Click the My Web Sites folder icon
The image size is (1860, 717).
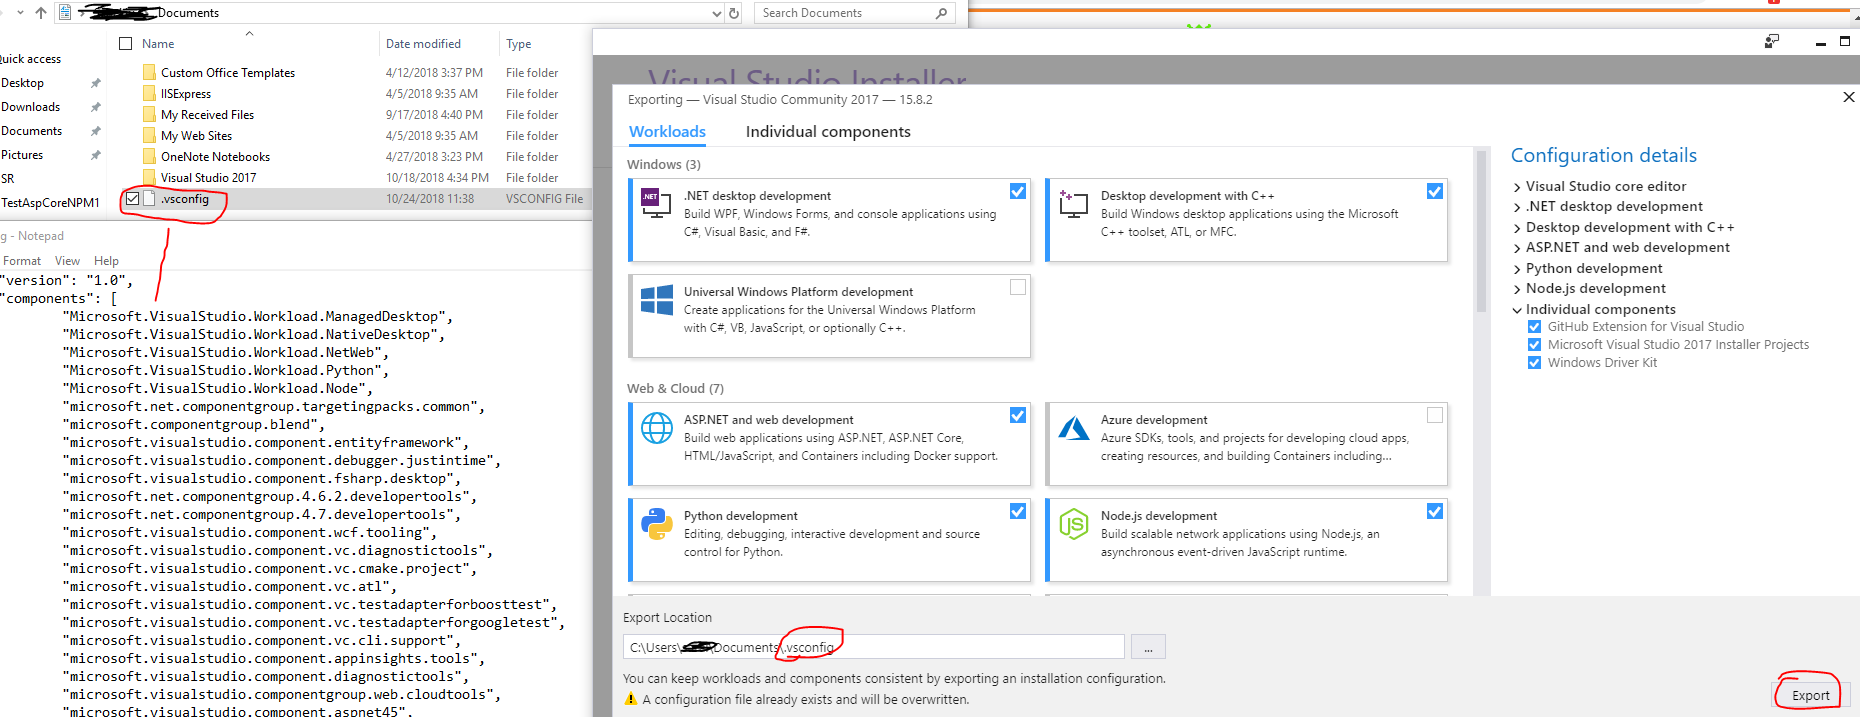coord(149,135)
